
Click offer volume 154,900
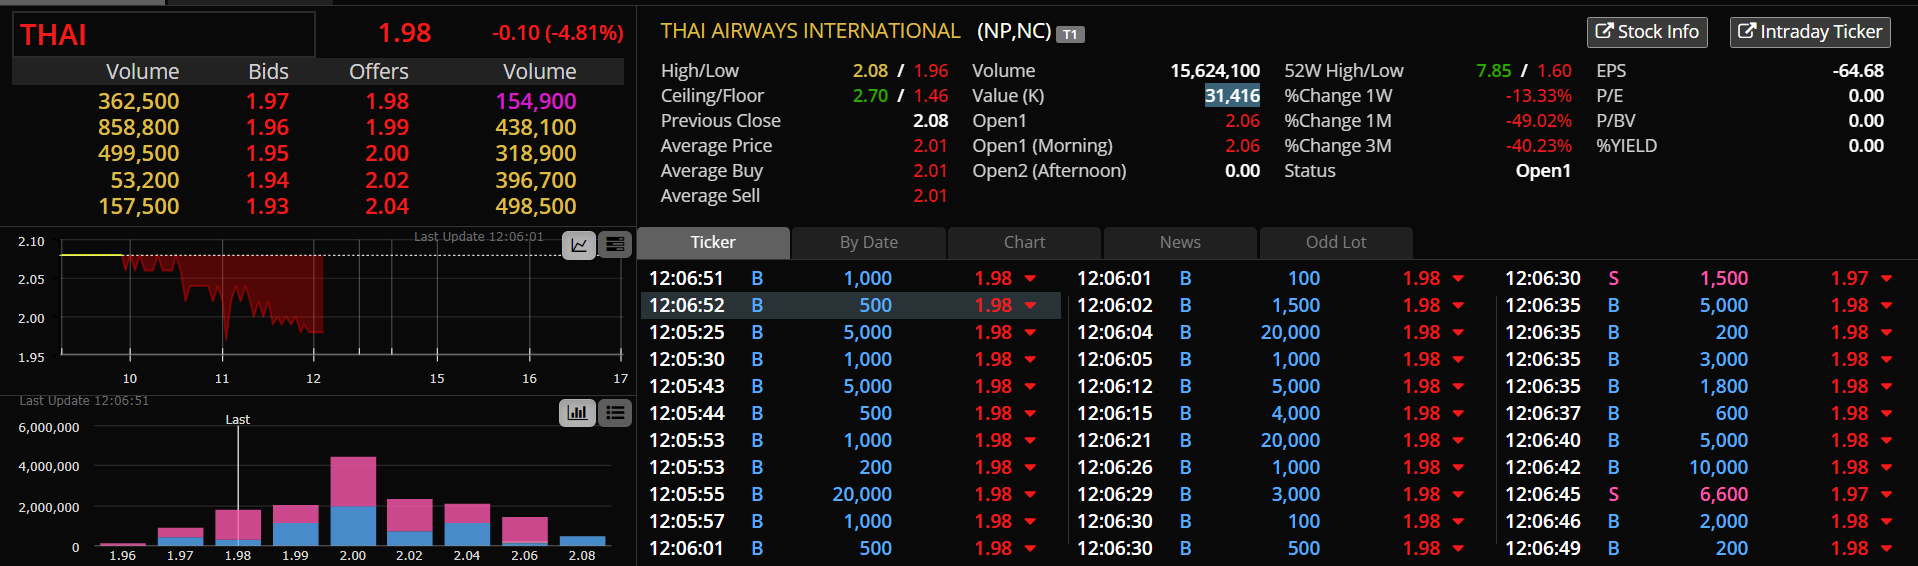pyautogui.click(x=536, y=102)
